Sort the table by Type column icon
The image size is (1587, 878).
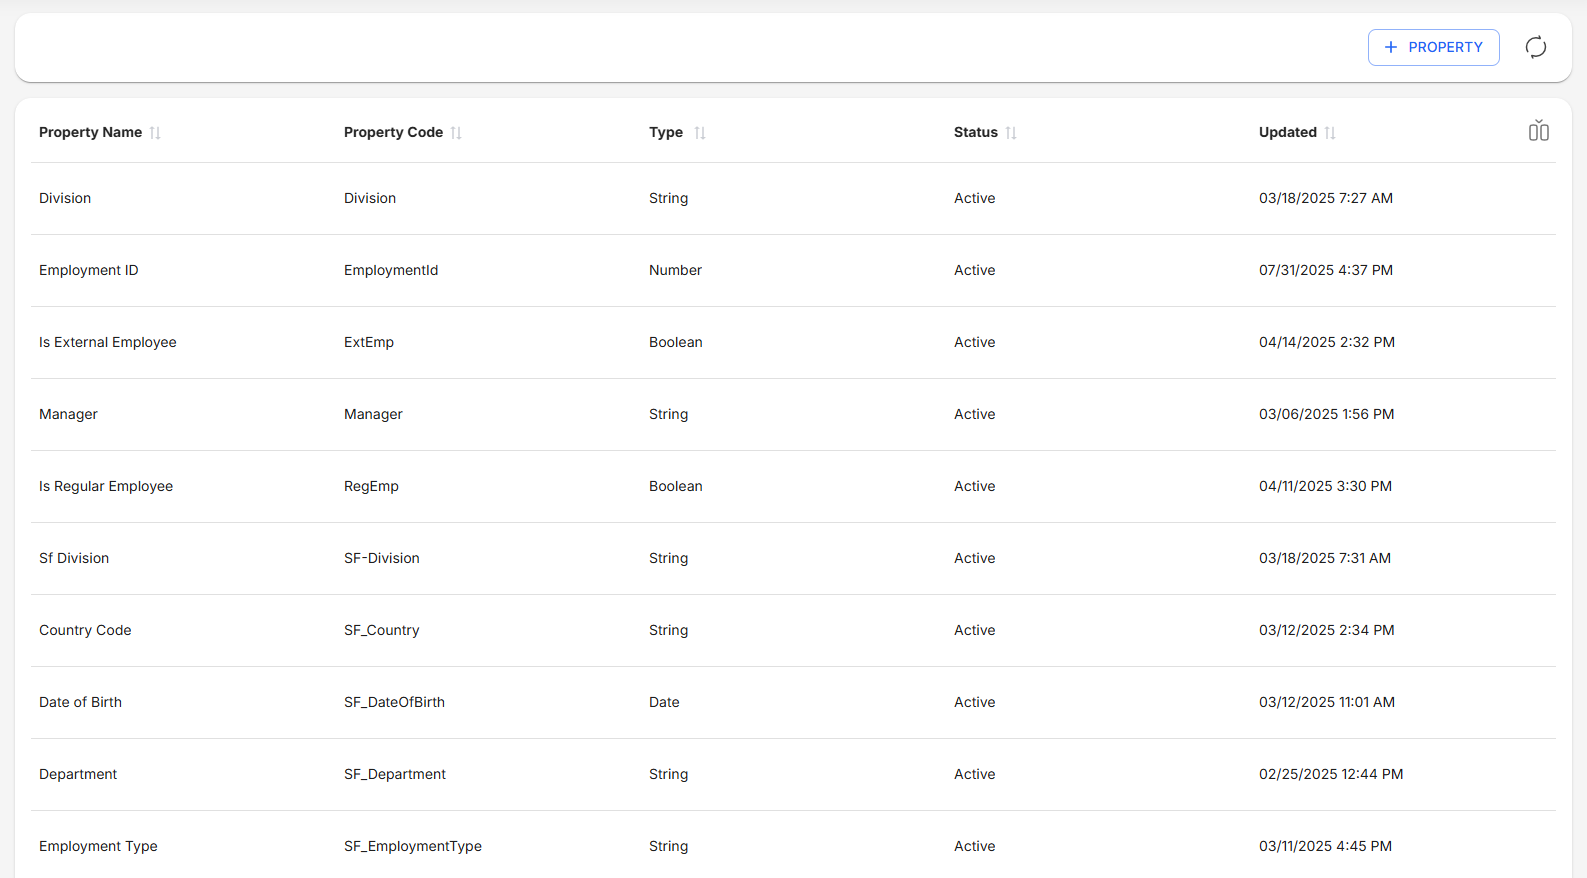(700, 133)
